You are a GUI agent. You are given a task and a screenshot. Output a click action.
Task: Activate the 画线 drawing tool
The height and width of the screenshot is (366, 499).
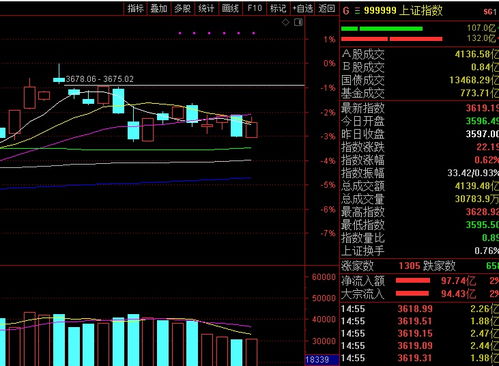230,8
